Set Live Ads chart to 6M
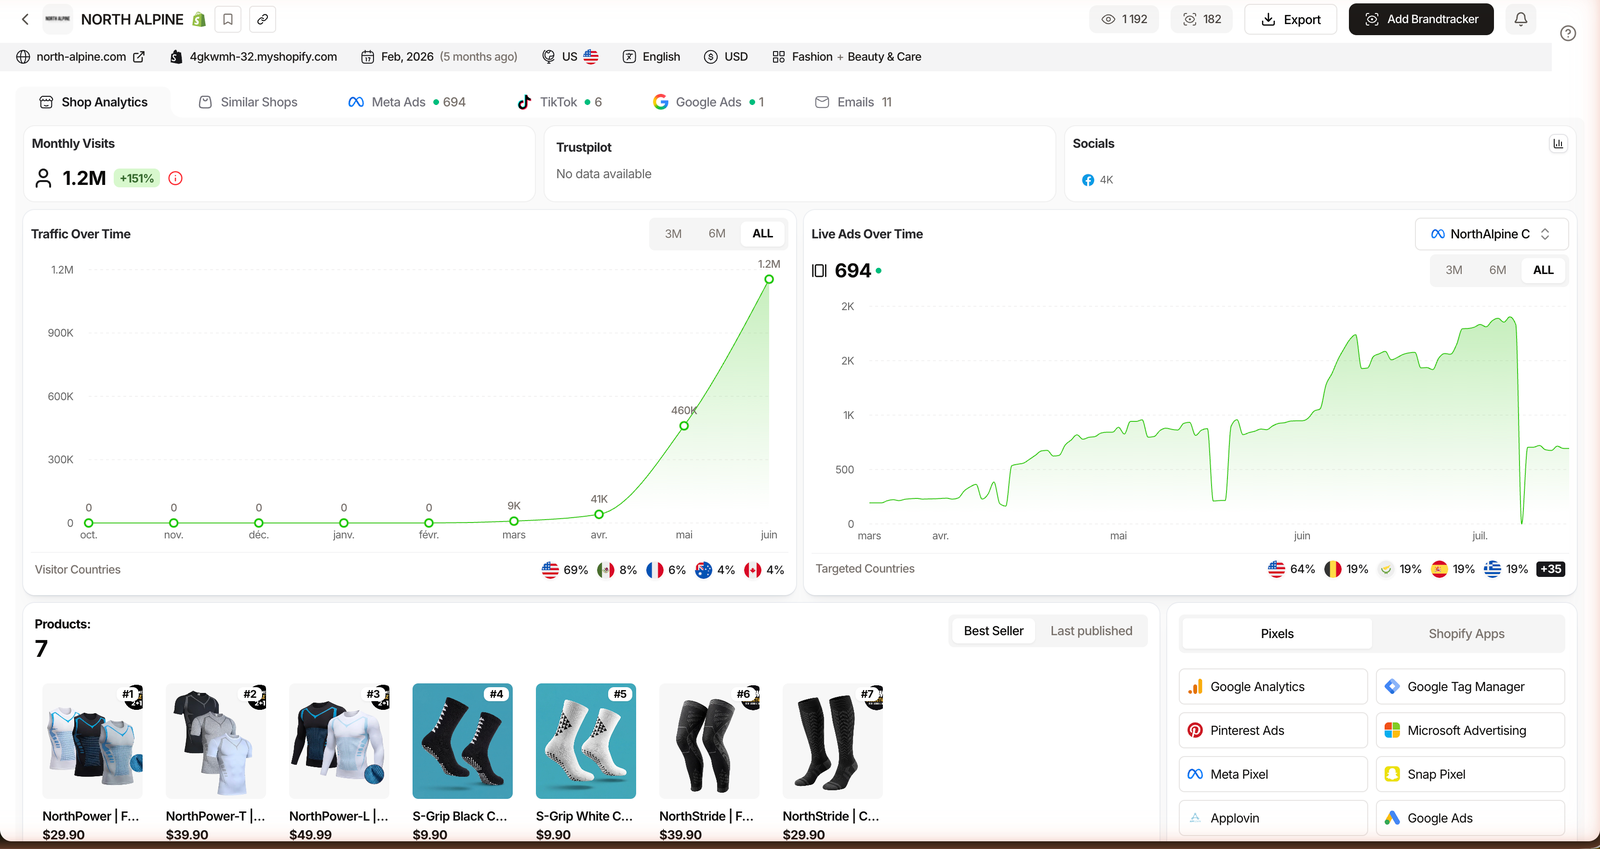This screenshot has height=849, width=1600. [x=1497, y=270]
